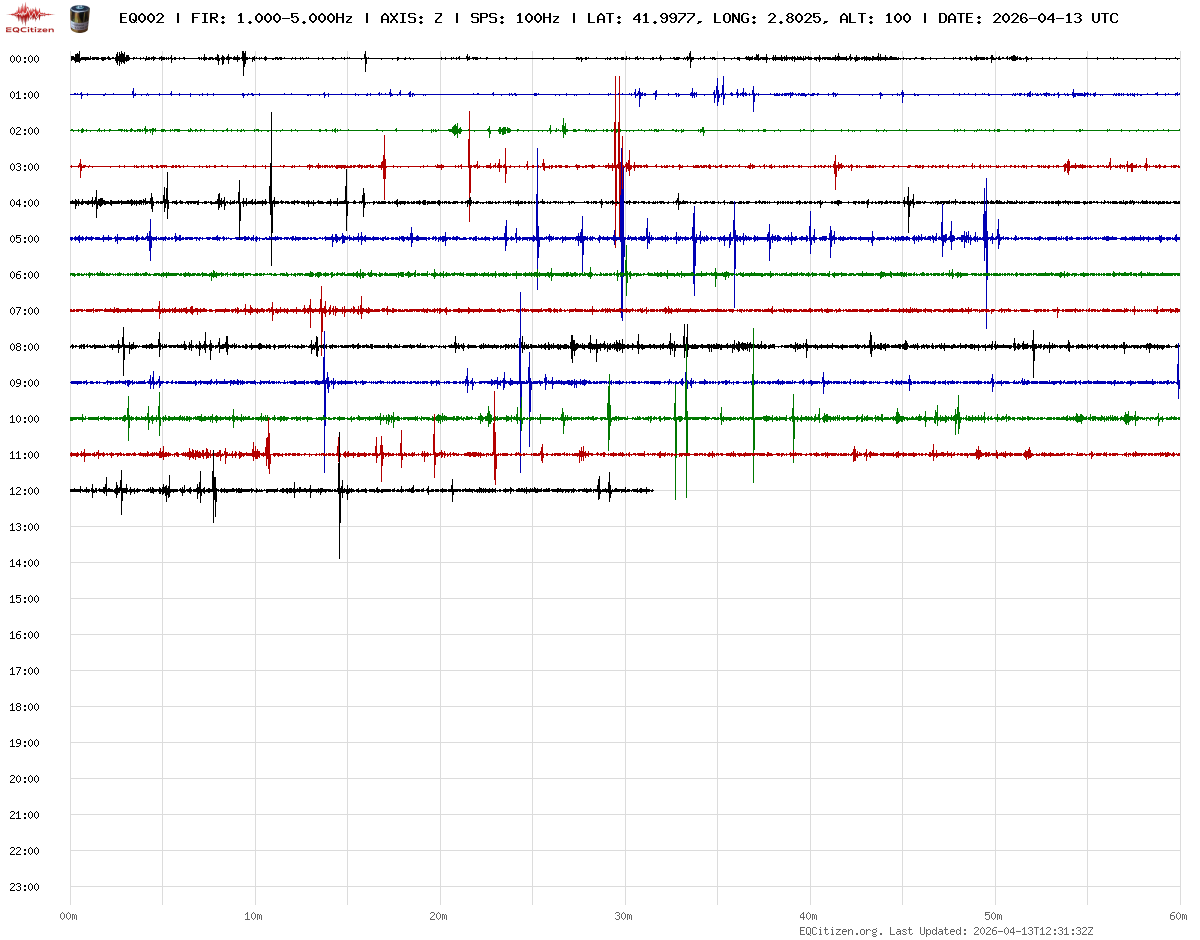1200x940 pixels.
Task: Select the 12:00 hour label
Action: (24, 491)
